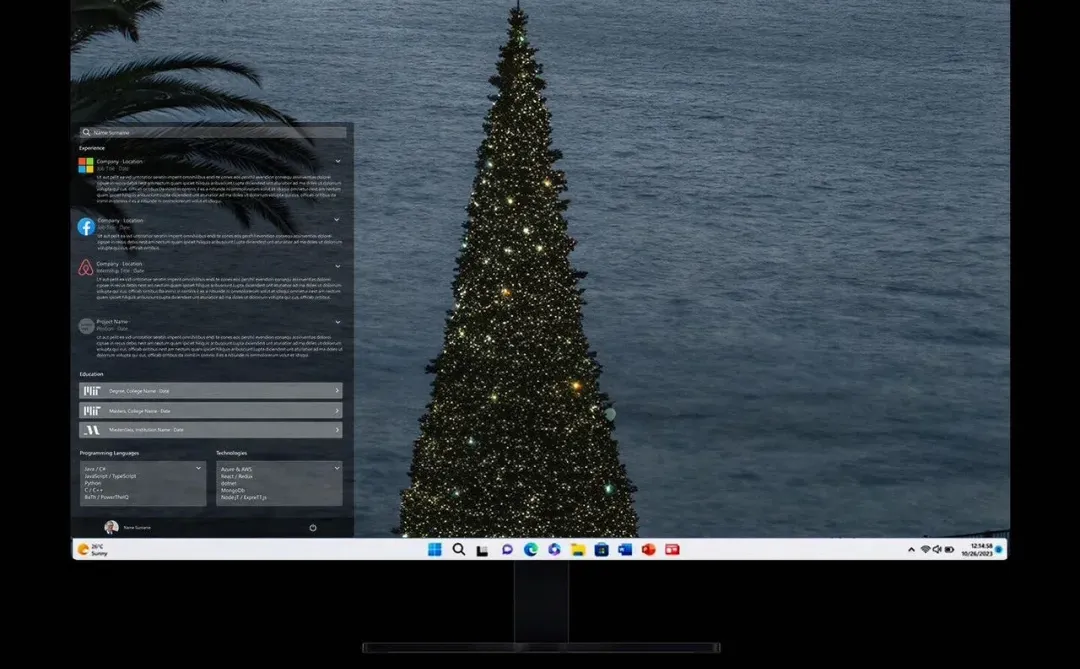Open Task View from taskbar

[x=482, y=550]
